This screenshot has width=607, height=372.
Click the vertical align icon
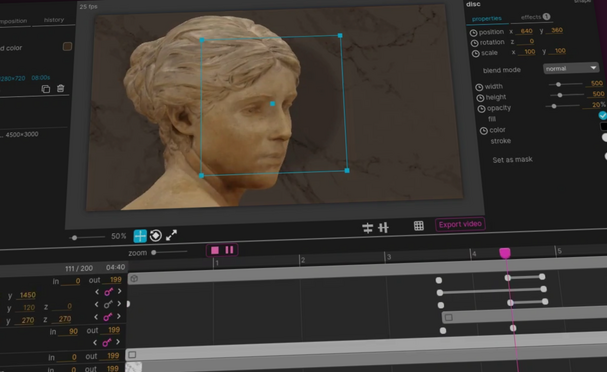tap(383, 228)
